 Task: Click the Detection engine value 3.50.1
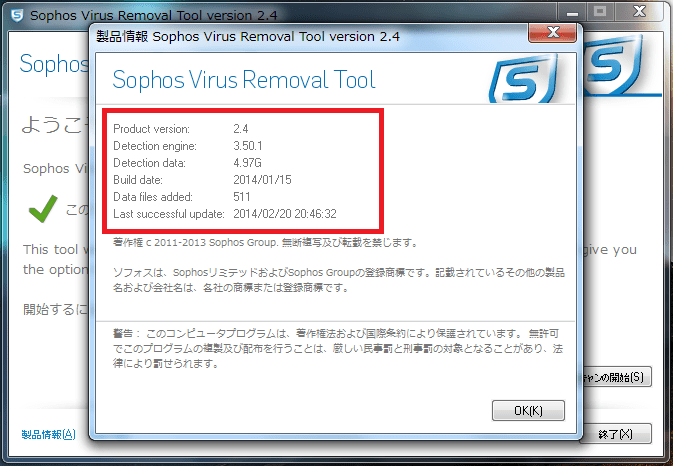[x=248, y=146]
